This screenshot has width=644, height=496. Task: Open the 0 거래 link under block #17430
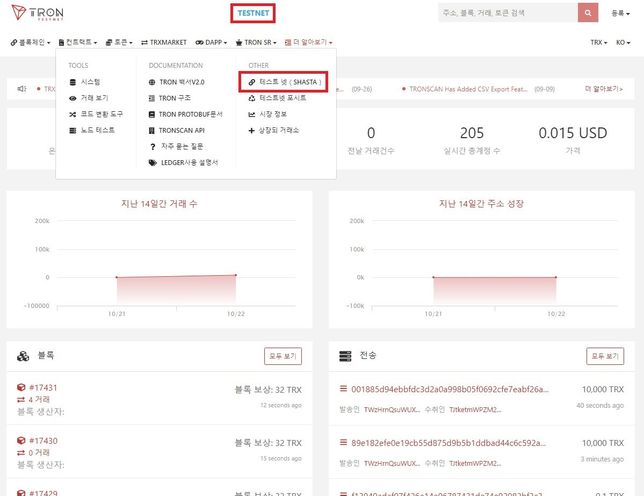point(39,452)
